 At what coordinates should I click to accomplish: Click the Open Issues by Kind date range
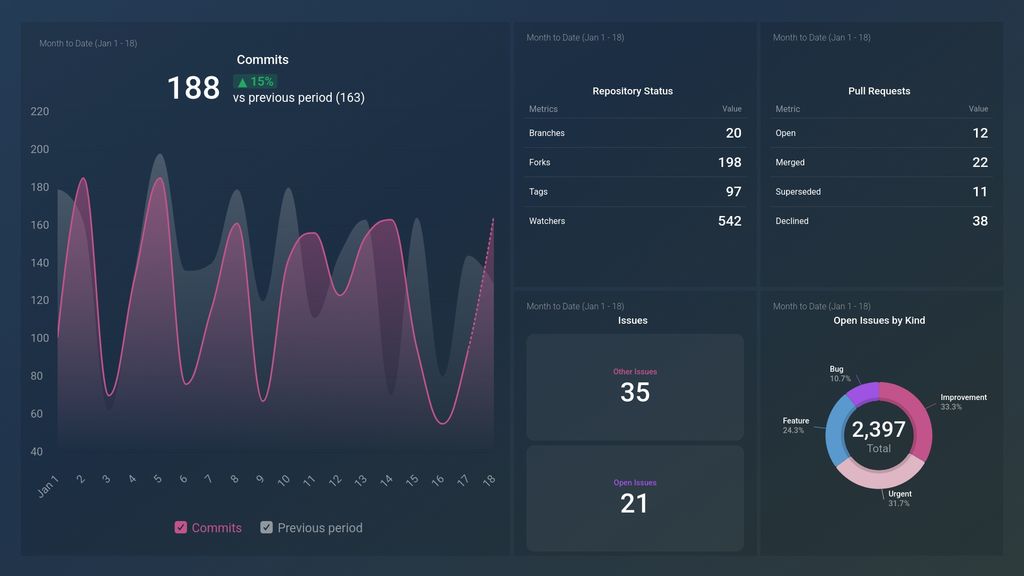coord(822,306)
